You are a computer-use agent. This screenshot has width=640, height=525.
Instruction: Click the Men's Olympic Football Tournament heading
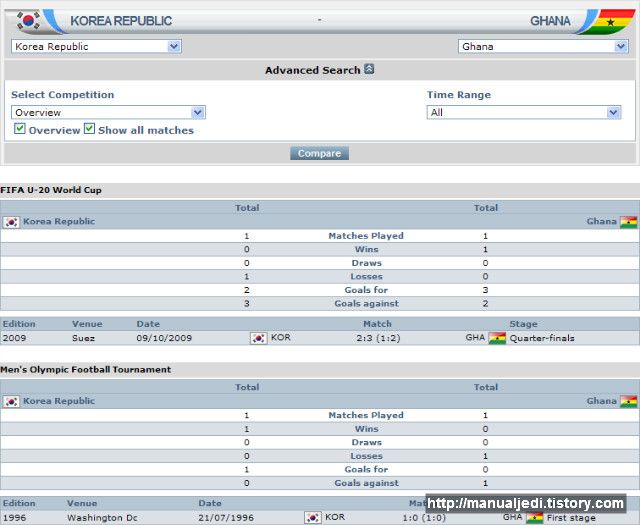pos(86,369)
